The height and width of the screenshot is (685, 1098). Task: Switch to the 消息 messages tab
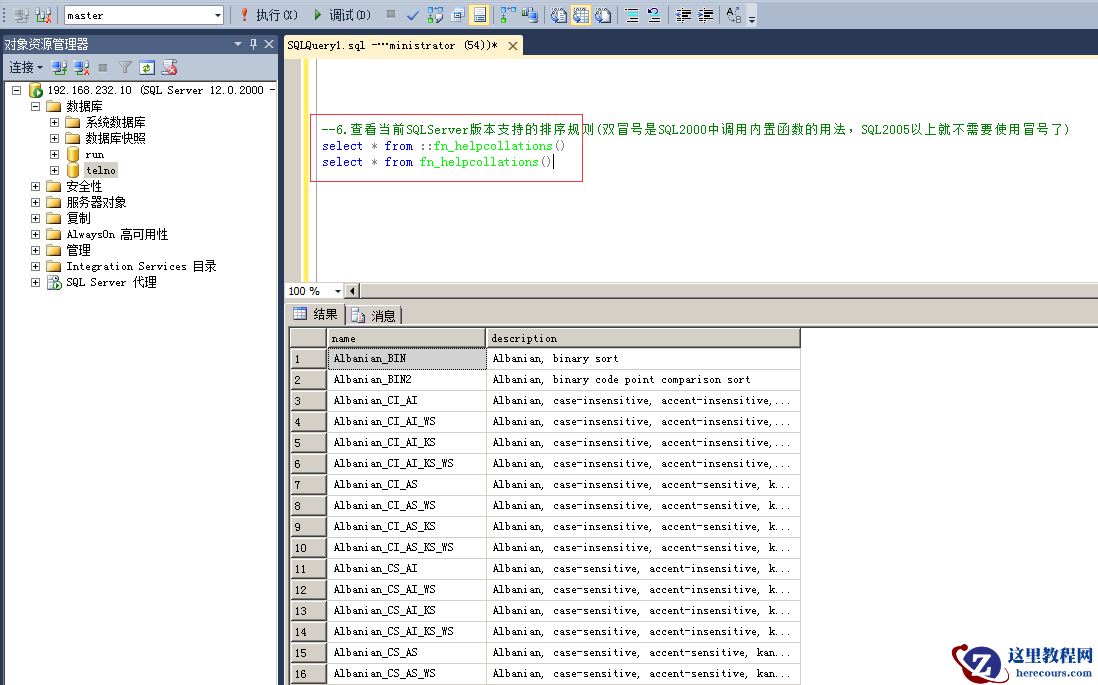(x=374, y=316)
